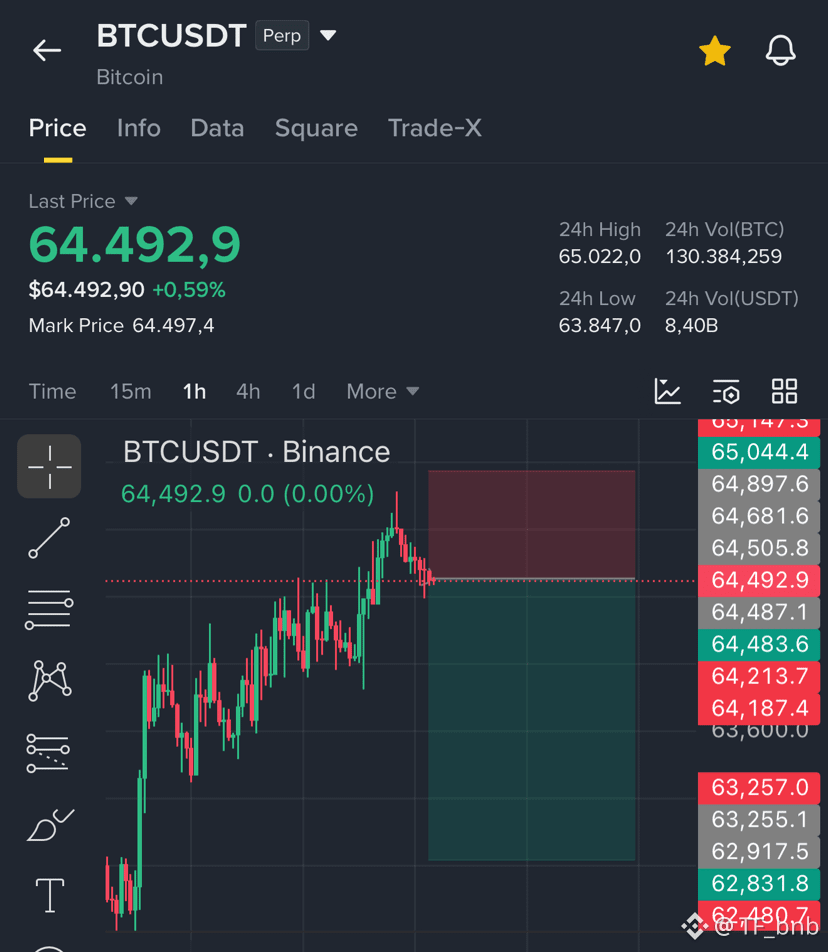Expand the BTCUSDT pair selector arrow
Viewport: 828px width, 952px height.
[328, 35]
